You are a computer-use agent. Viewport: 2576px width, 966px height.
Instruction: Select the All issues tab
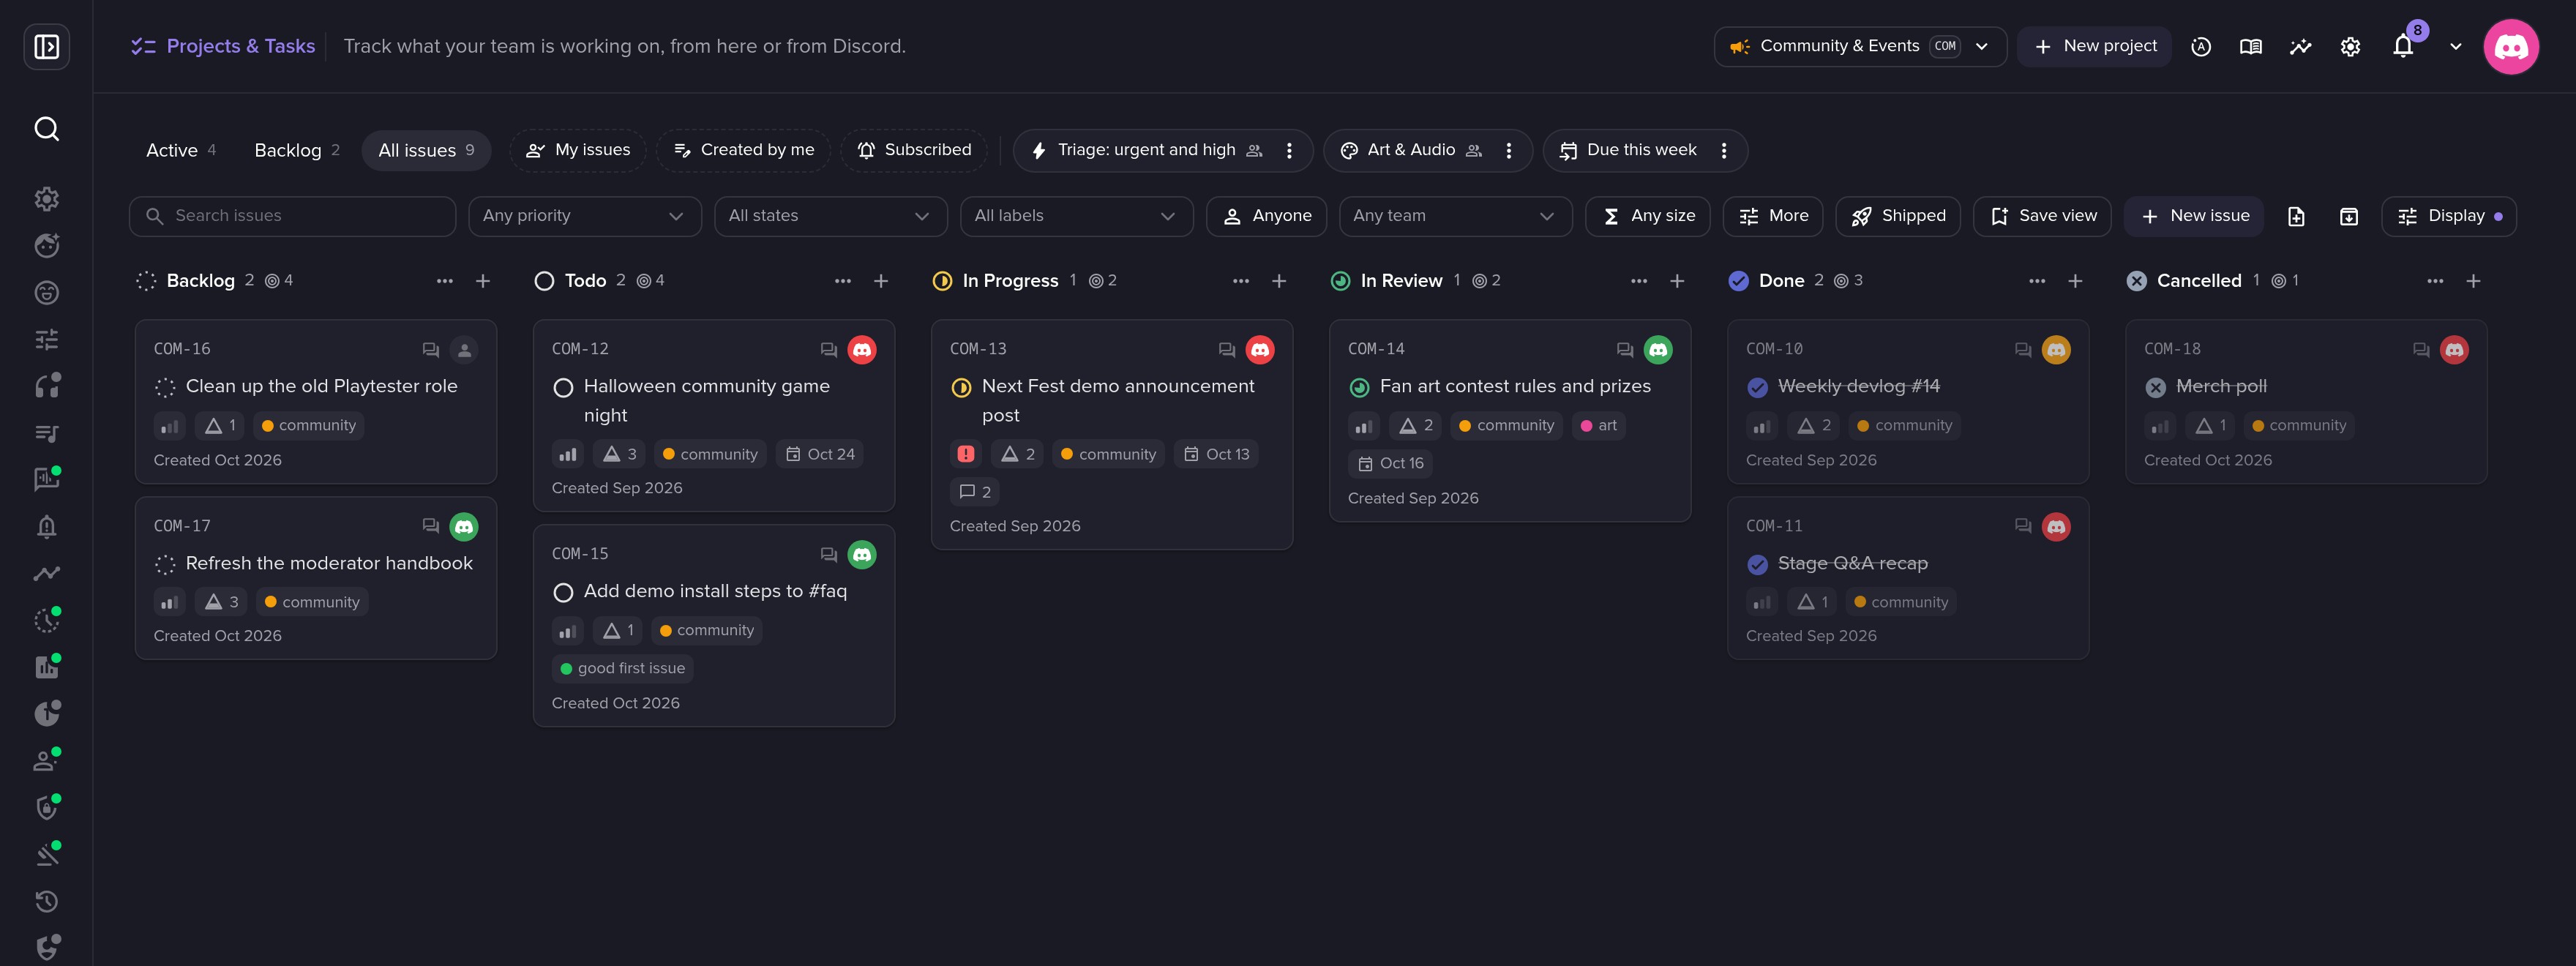point(425,150)
